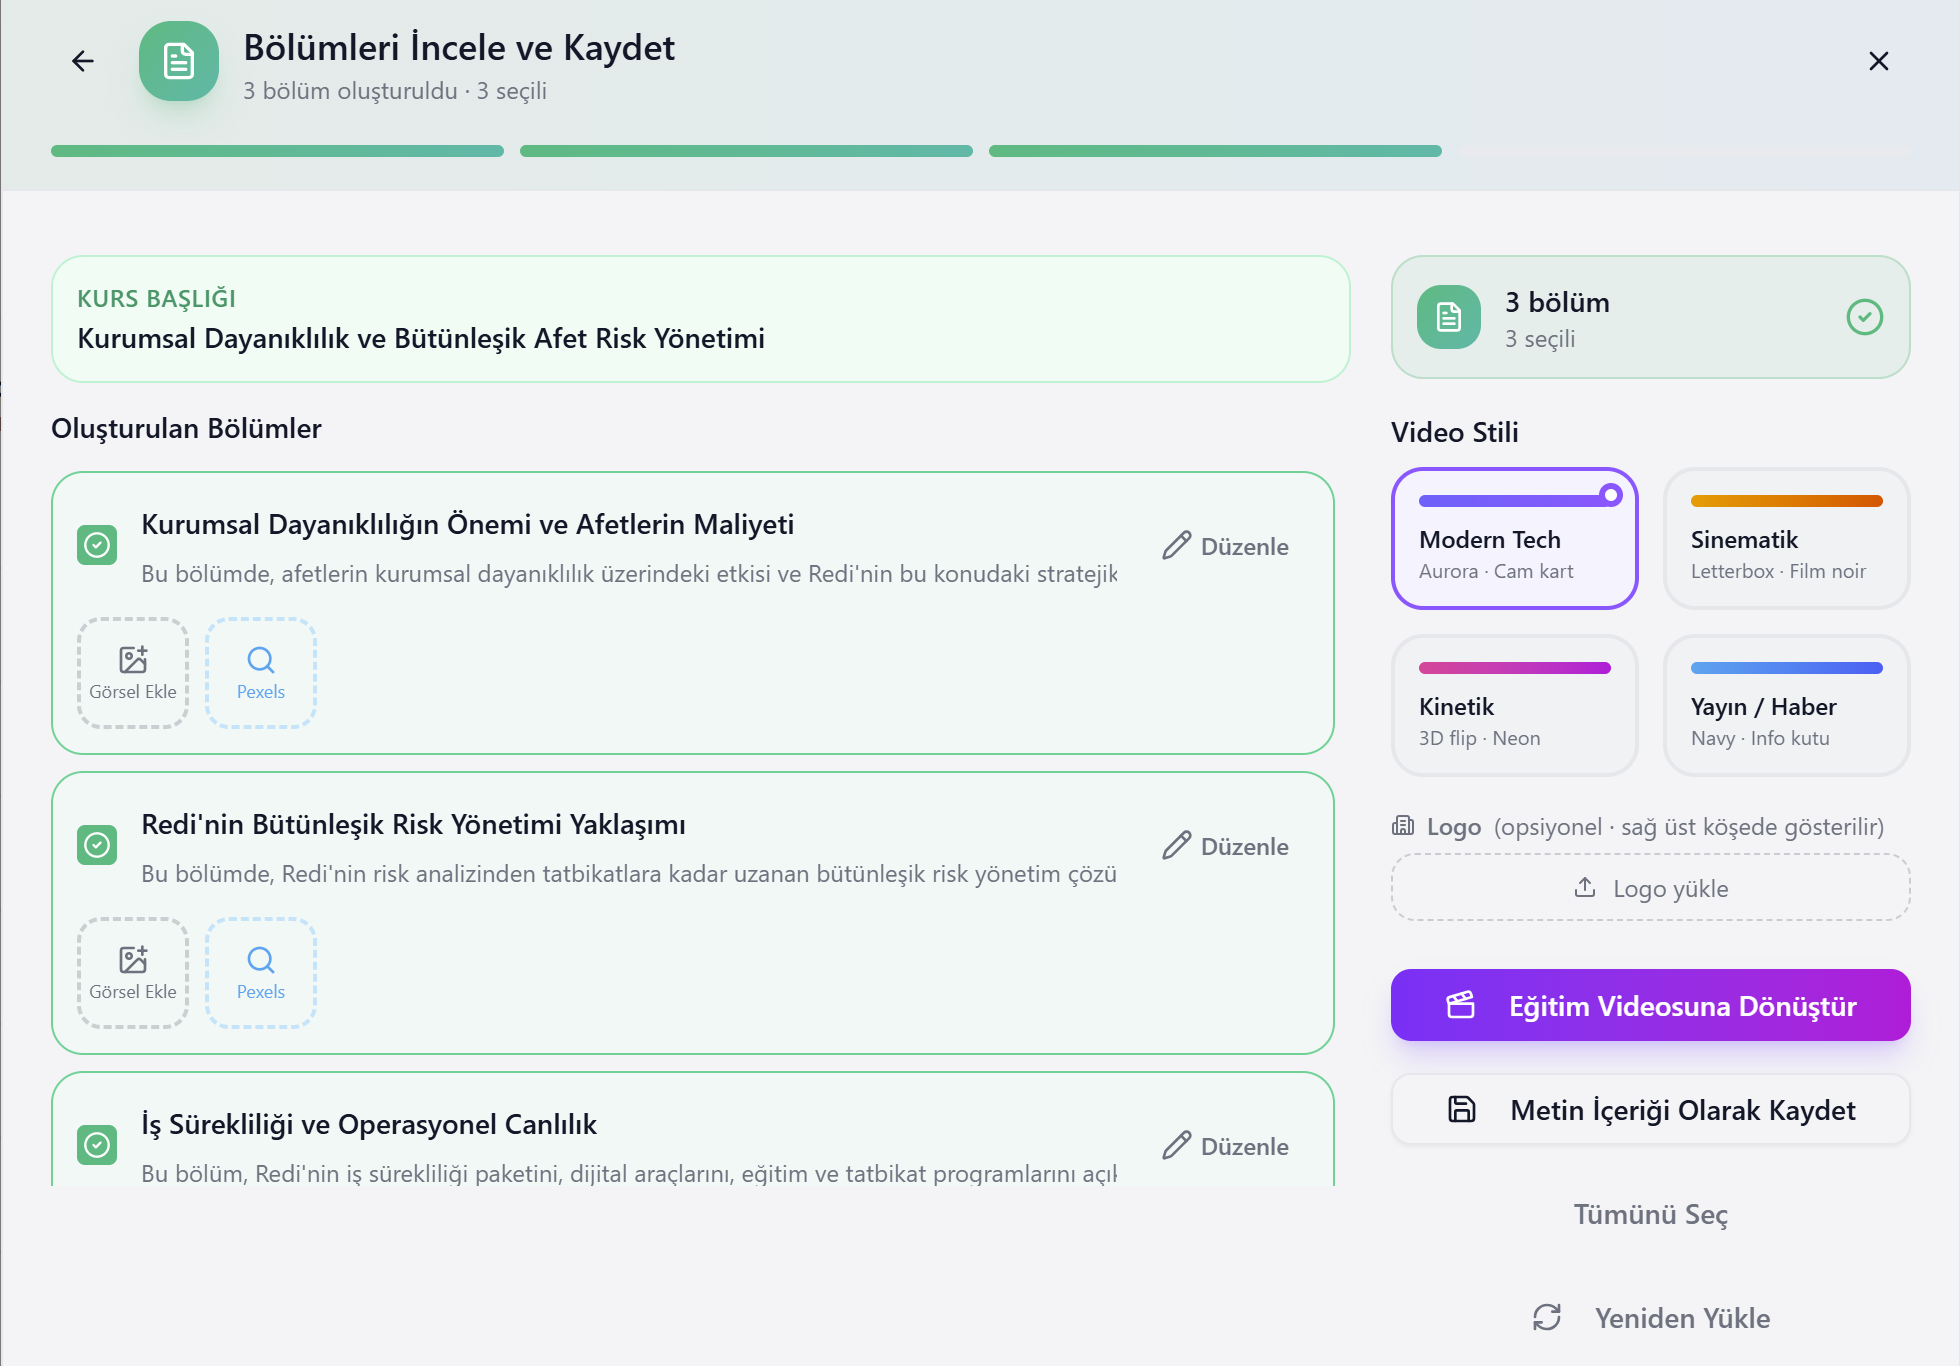Click the purple color bar in Modern Tech card
Image resolution: width=1960 pixels, height=1366 pixels.
pyautogui.click(x=1515, y=500)
